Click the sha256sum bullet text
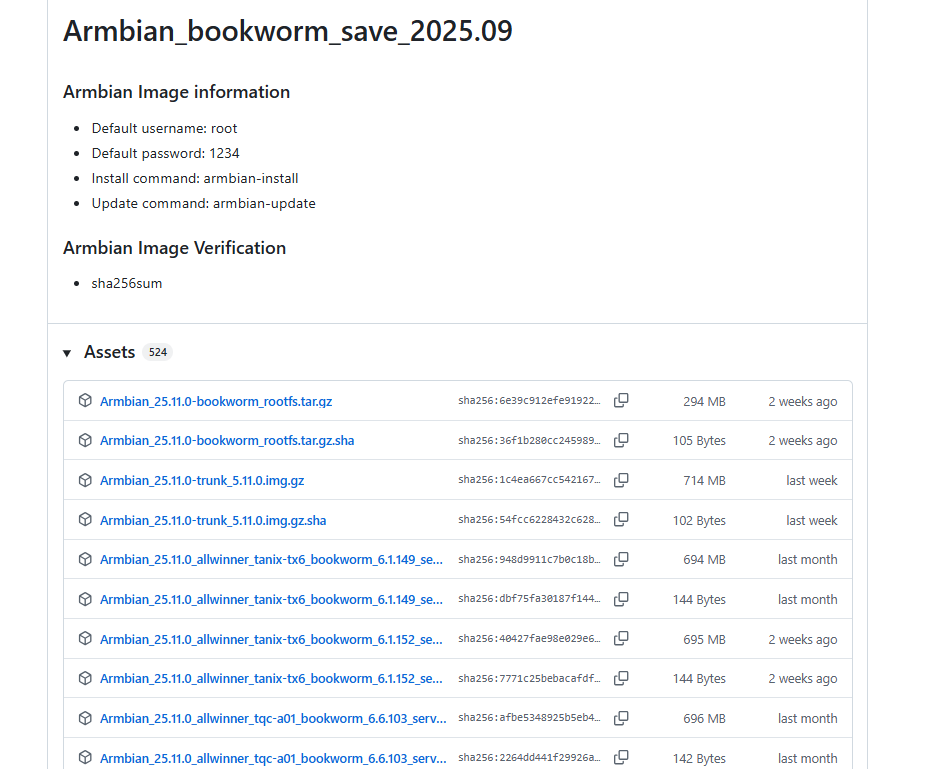941x769 pixels. 127,283
